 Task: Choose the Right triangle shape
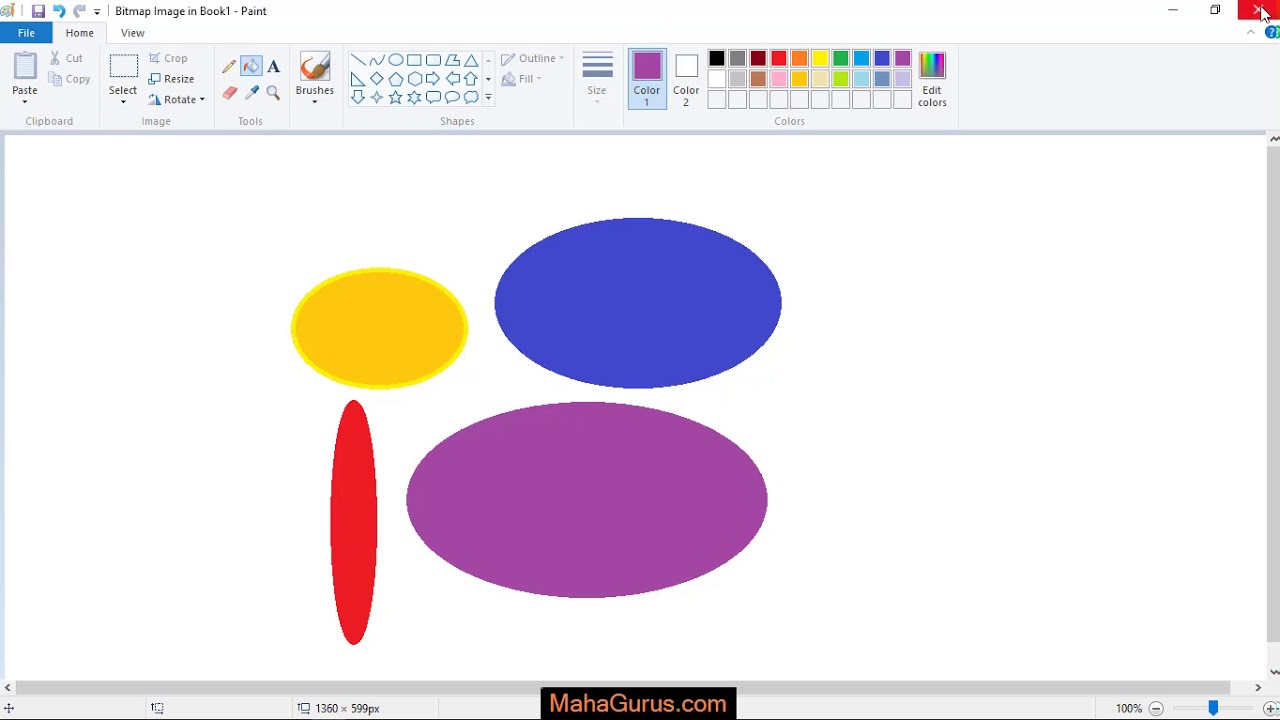(357, 79)
